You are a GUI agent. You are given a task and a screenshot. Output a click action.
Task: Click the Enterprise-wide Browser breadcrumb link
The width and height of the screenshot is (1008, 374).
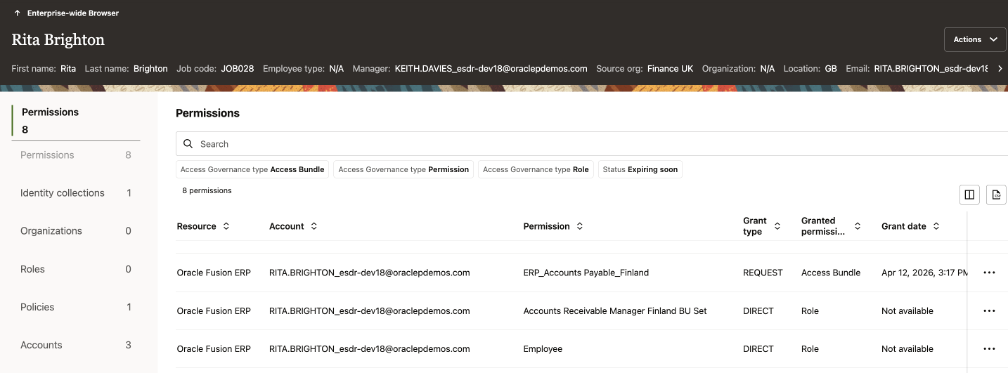click(73, 13)
